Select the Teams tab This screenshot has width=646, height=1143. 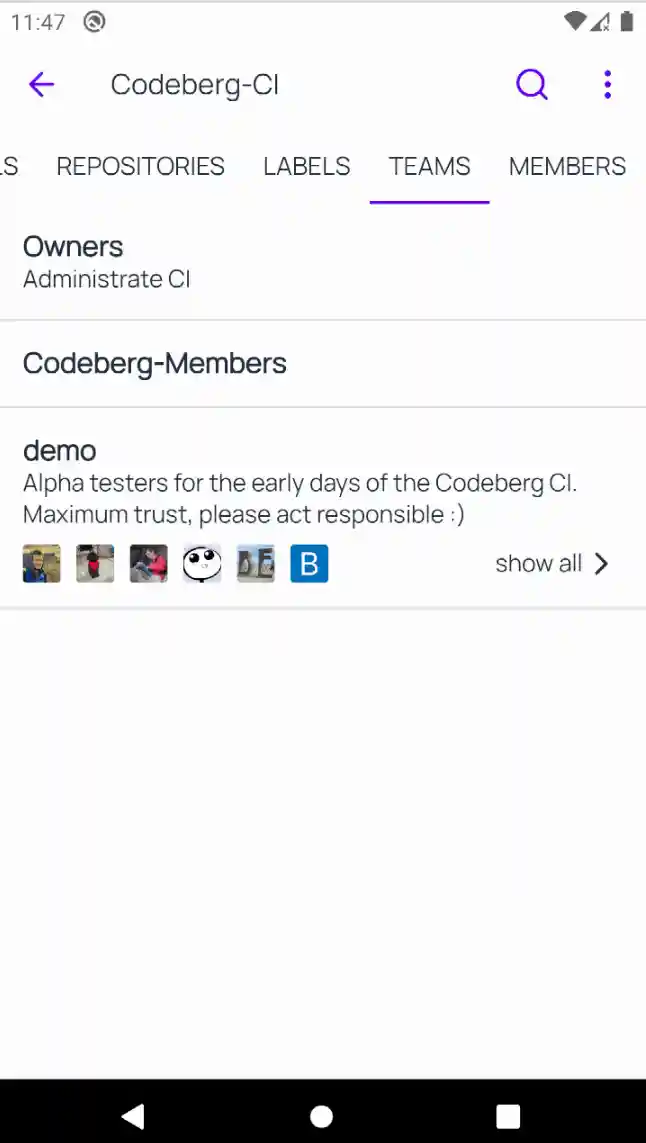coord(429,166)
